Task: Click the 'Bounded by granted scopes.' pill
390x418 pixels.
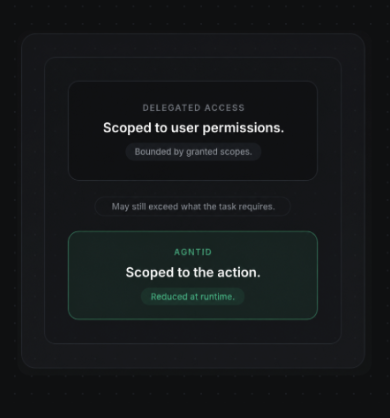Action: 193,152
